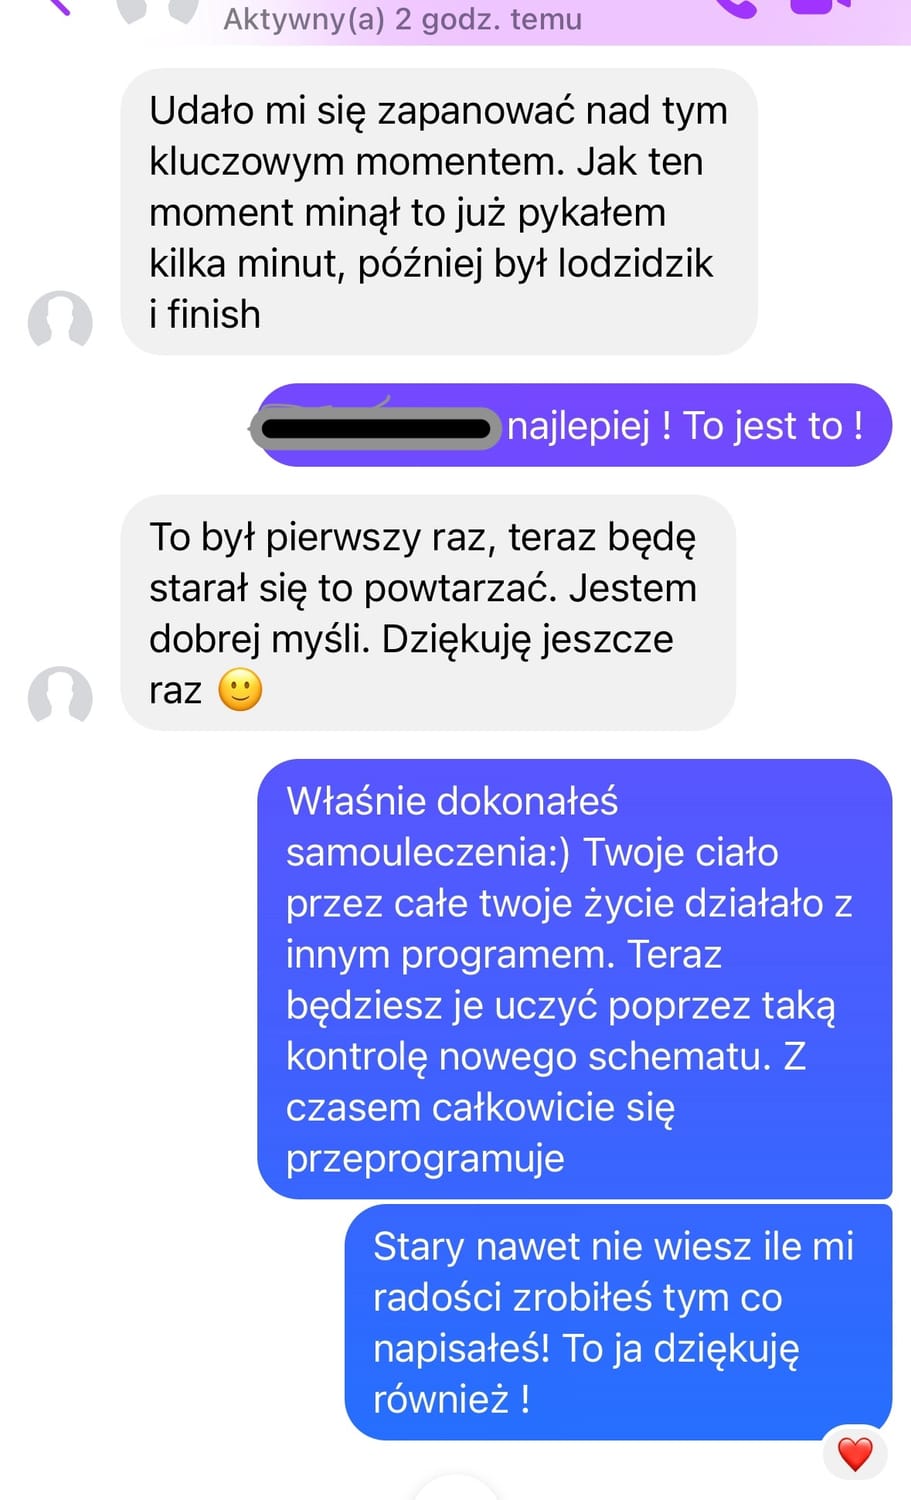Select the 'Właśnie dokonałeś samouleczenia' bubble
This screenshot has width=911, height=1500.
(574, 979)
